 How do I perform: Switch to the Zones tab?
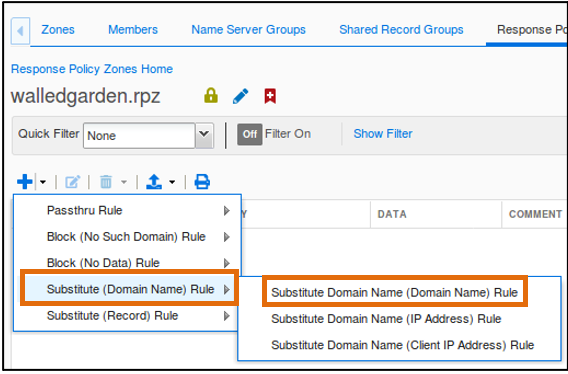click(58, 30)
